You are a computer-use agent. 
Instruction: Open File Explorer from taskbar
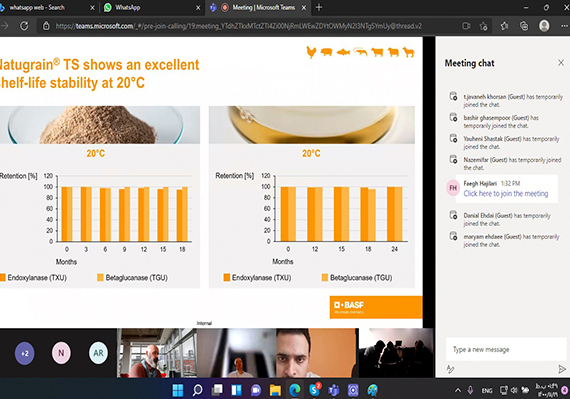pos(275,390)
